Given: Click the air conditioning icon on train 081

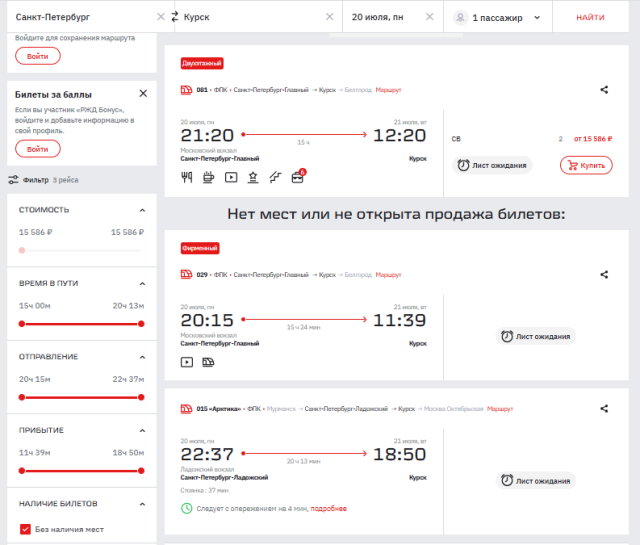Looking at the screenshot, I should click(x=276, y=177).
